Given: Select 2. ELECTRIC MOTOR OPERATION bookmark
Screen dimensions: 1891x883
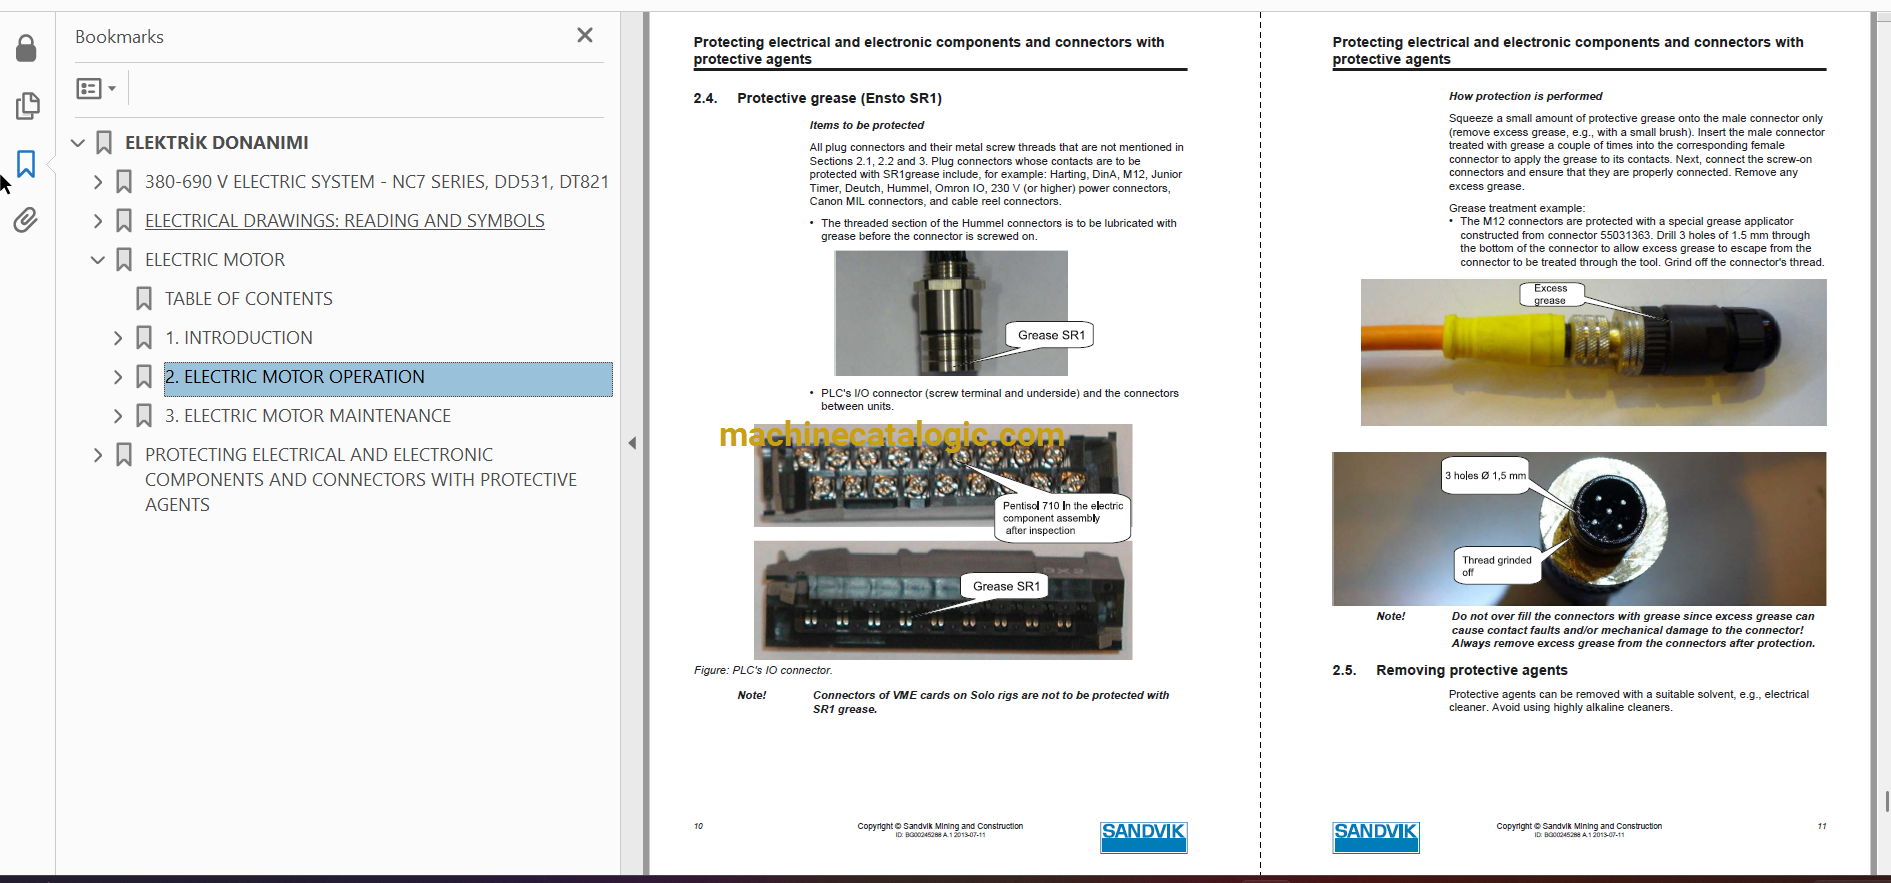Looking at the screenshot, I should coord(388,379).
